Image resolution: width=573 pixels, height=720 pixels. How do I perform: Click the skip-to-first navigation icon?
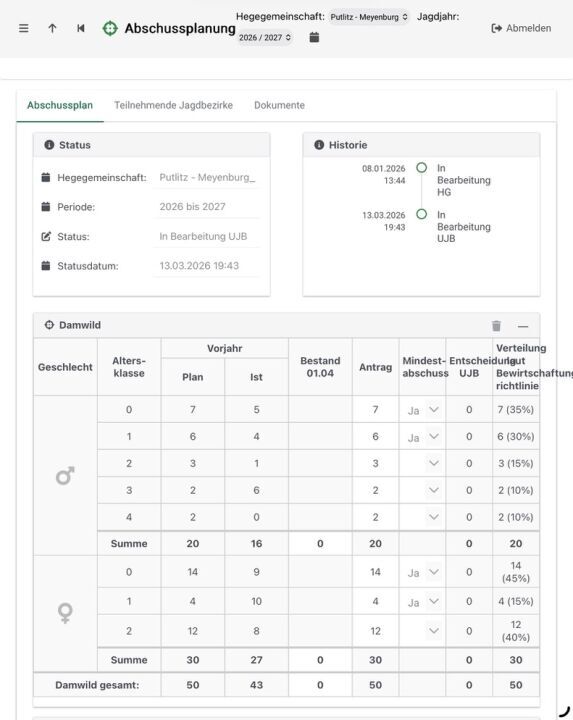pyautogui.click(x=81, y=28)
